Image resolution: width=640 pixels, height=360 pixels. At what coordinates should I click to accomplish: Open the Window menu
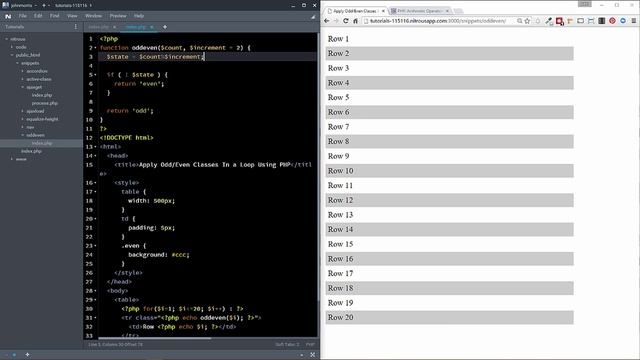pos(93,16)
